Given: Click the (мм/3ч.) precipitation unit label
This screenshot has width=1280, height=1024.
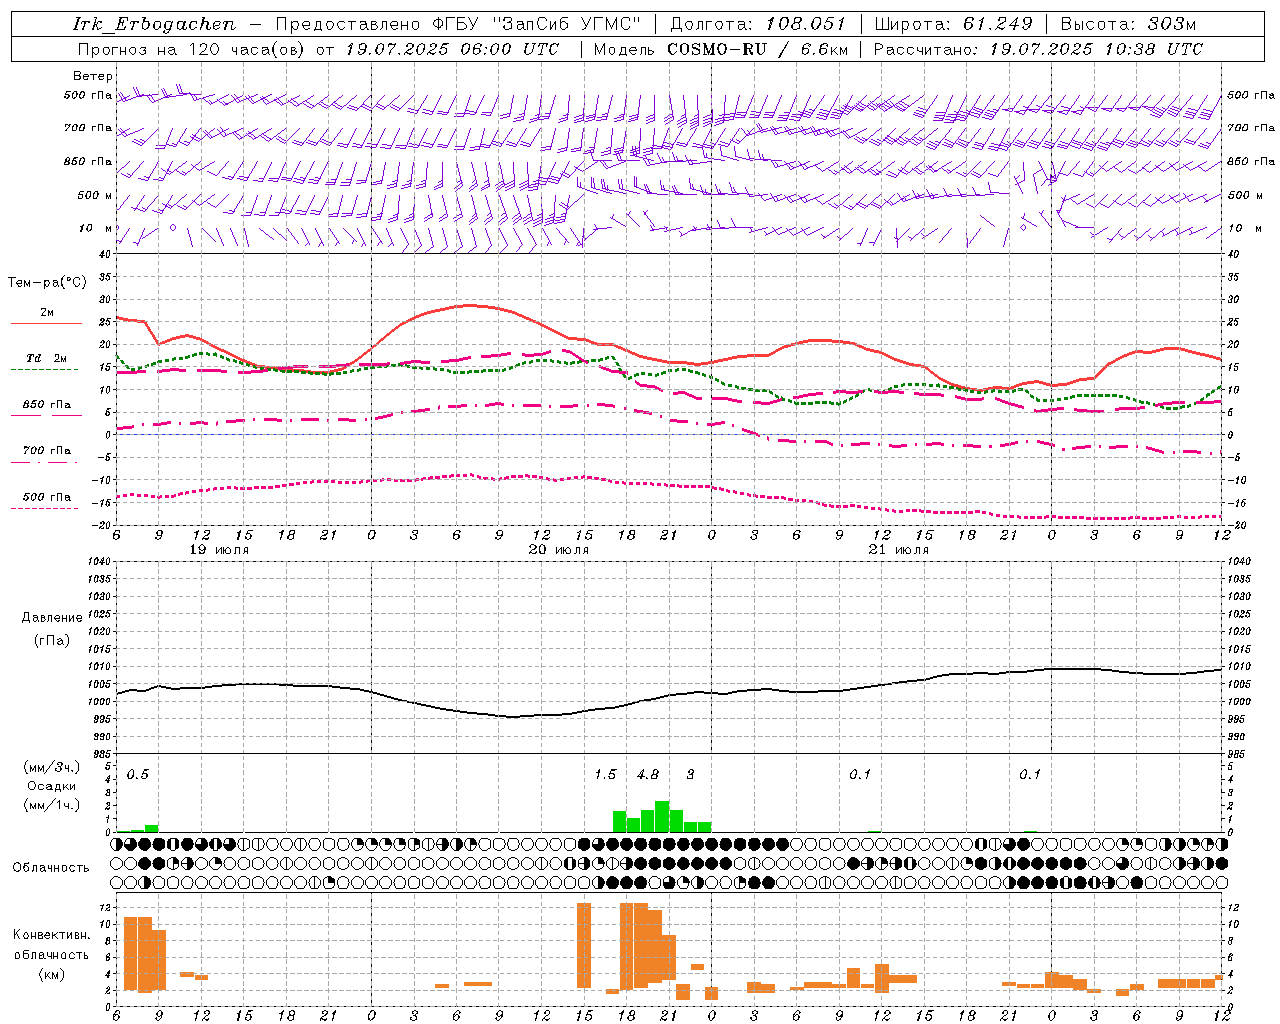Looking at the screenshot, I should click(x=52, y=768).
